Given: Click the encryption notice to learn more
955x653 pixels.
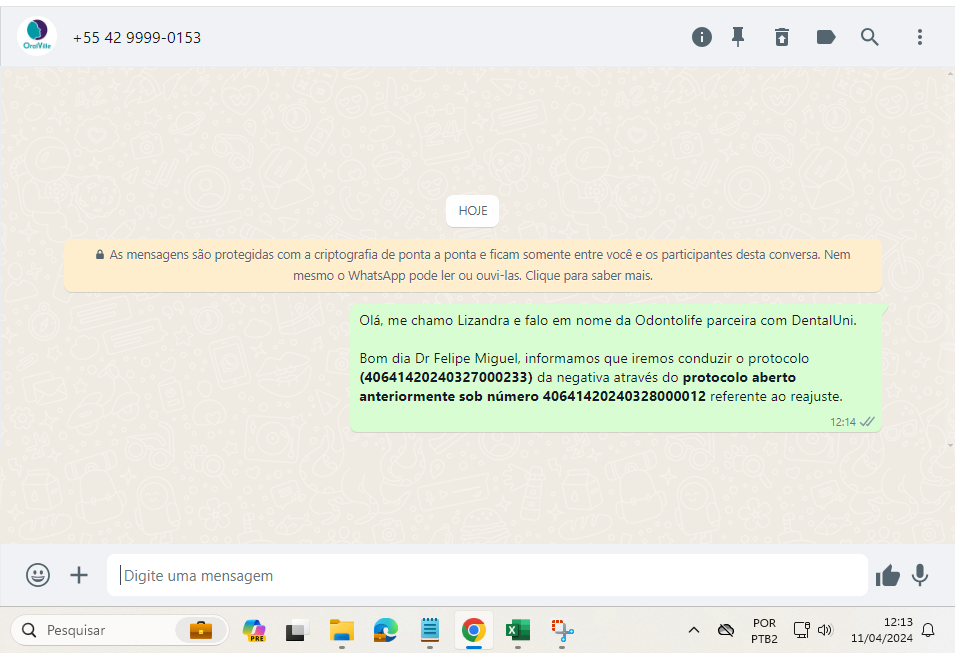Looking at the screenshot, I should 473,265.
